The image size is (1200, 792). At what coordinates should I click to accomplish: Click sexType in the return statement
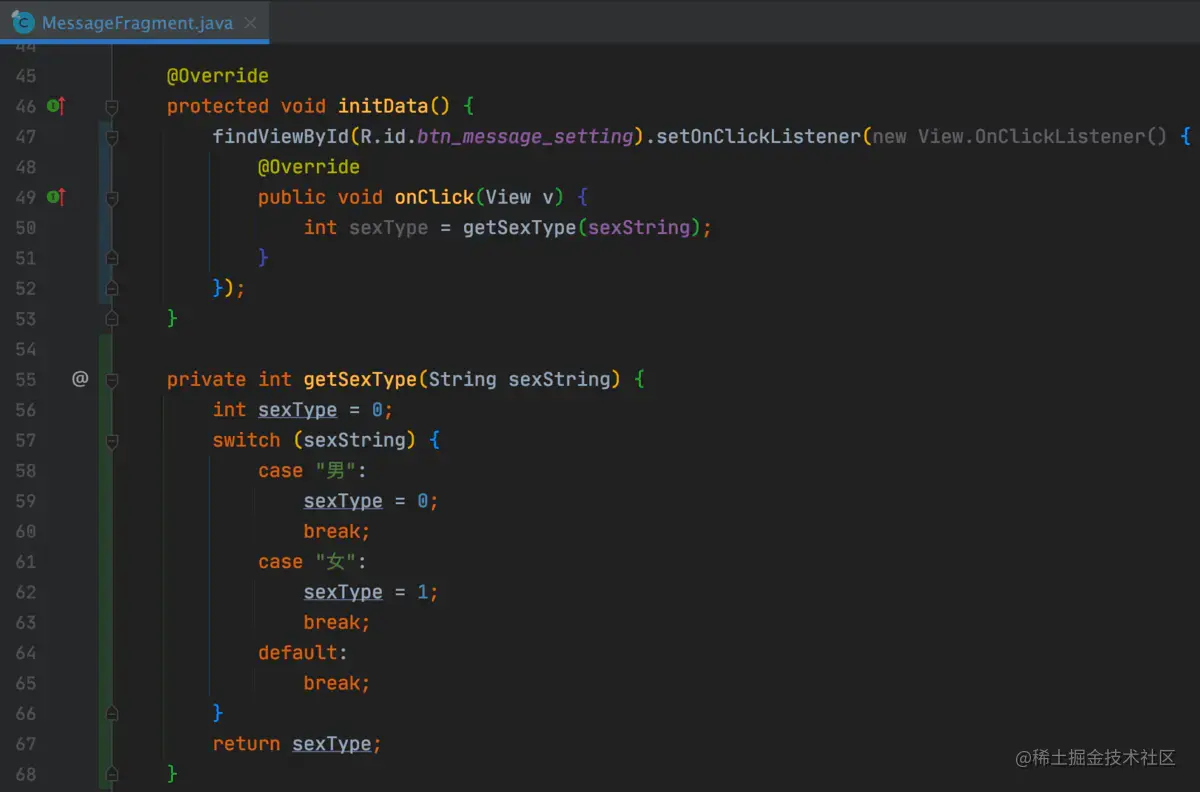pos(332,744)
